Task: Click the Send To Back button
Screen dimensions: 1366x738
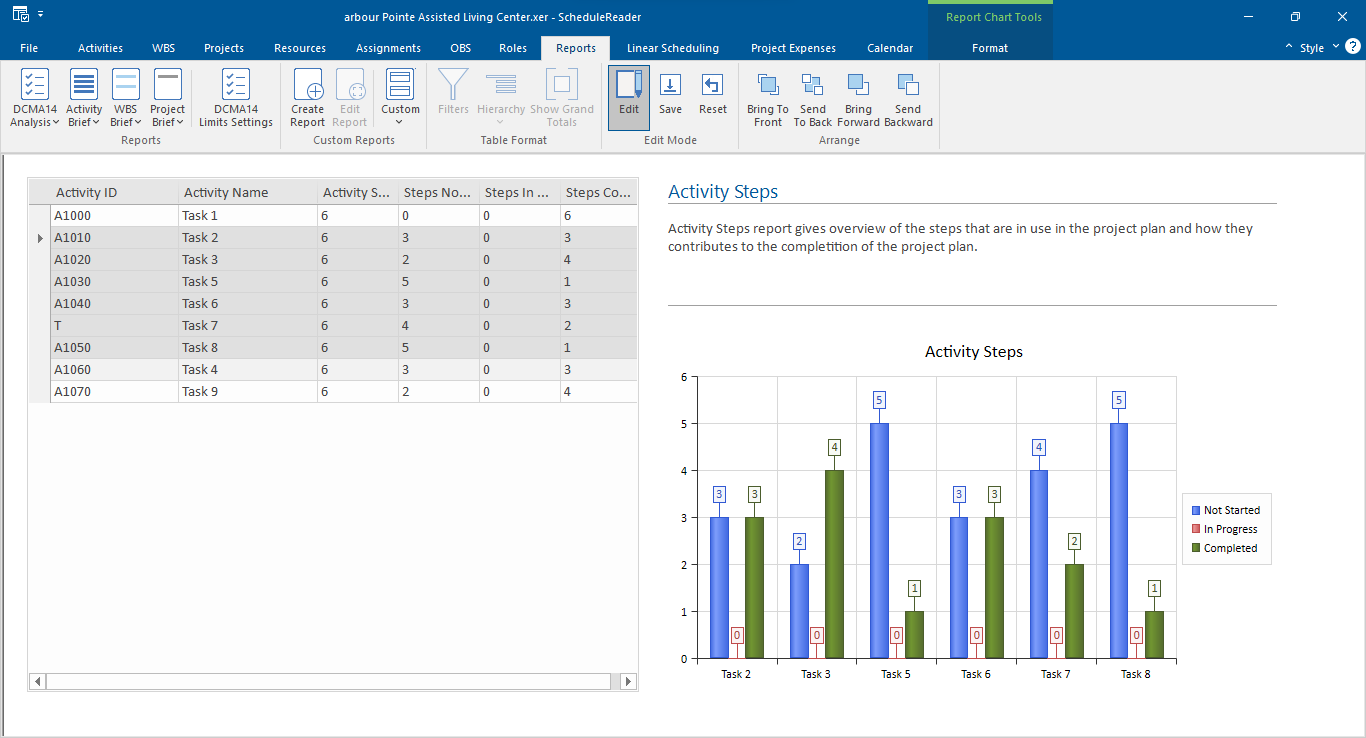Action: [812, 97]
